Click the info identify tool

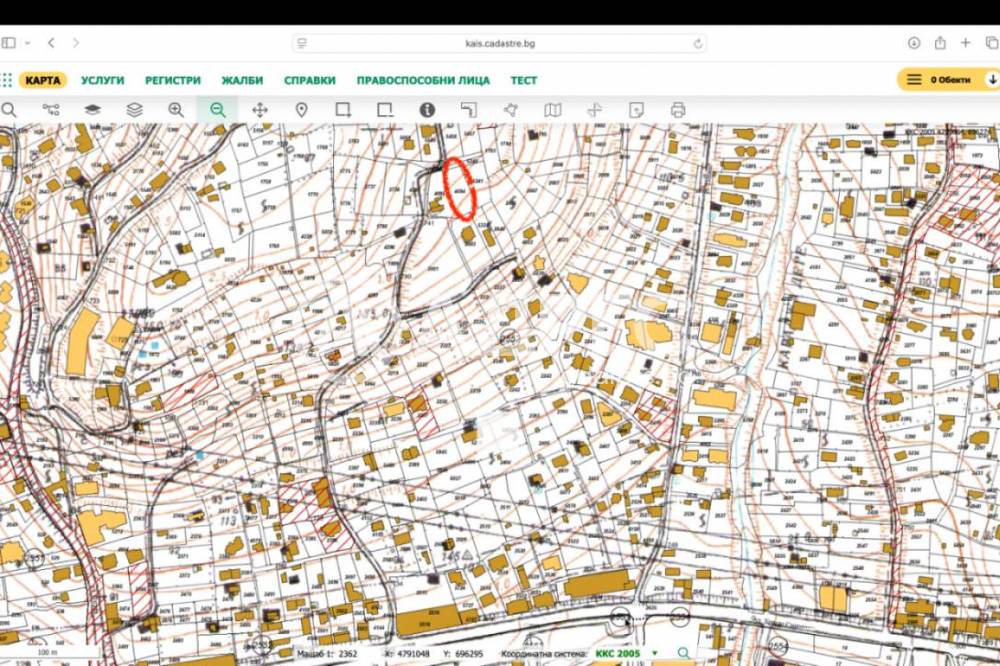tap(427, 110)
